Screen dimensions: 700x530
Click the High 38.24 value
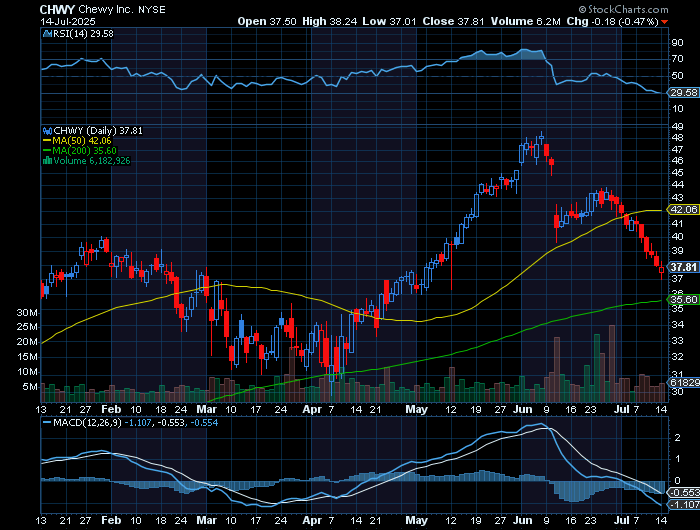[x=329, y=21]
